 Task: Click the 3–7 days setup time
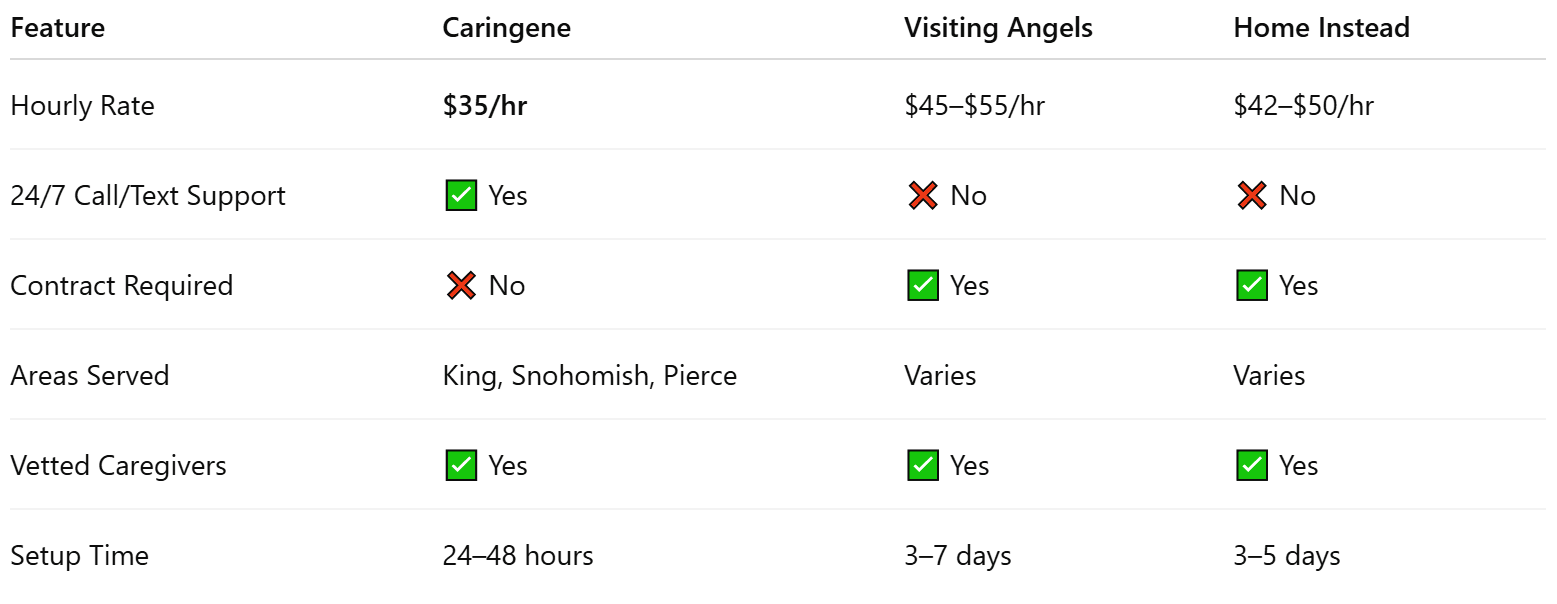point(958,556)
